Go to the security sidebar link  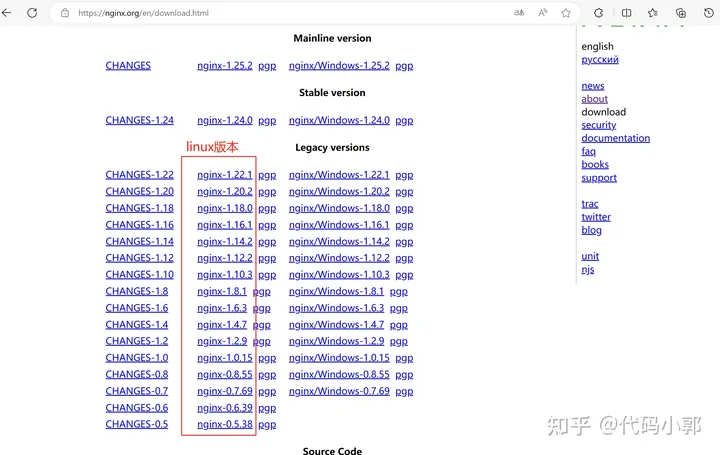tap(599, 125)
